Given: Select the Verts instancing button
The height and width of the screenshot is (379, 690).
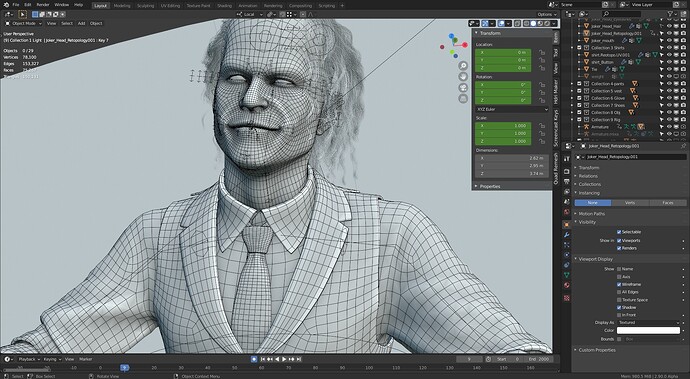Looking at the screenshot, I should 630,203.
